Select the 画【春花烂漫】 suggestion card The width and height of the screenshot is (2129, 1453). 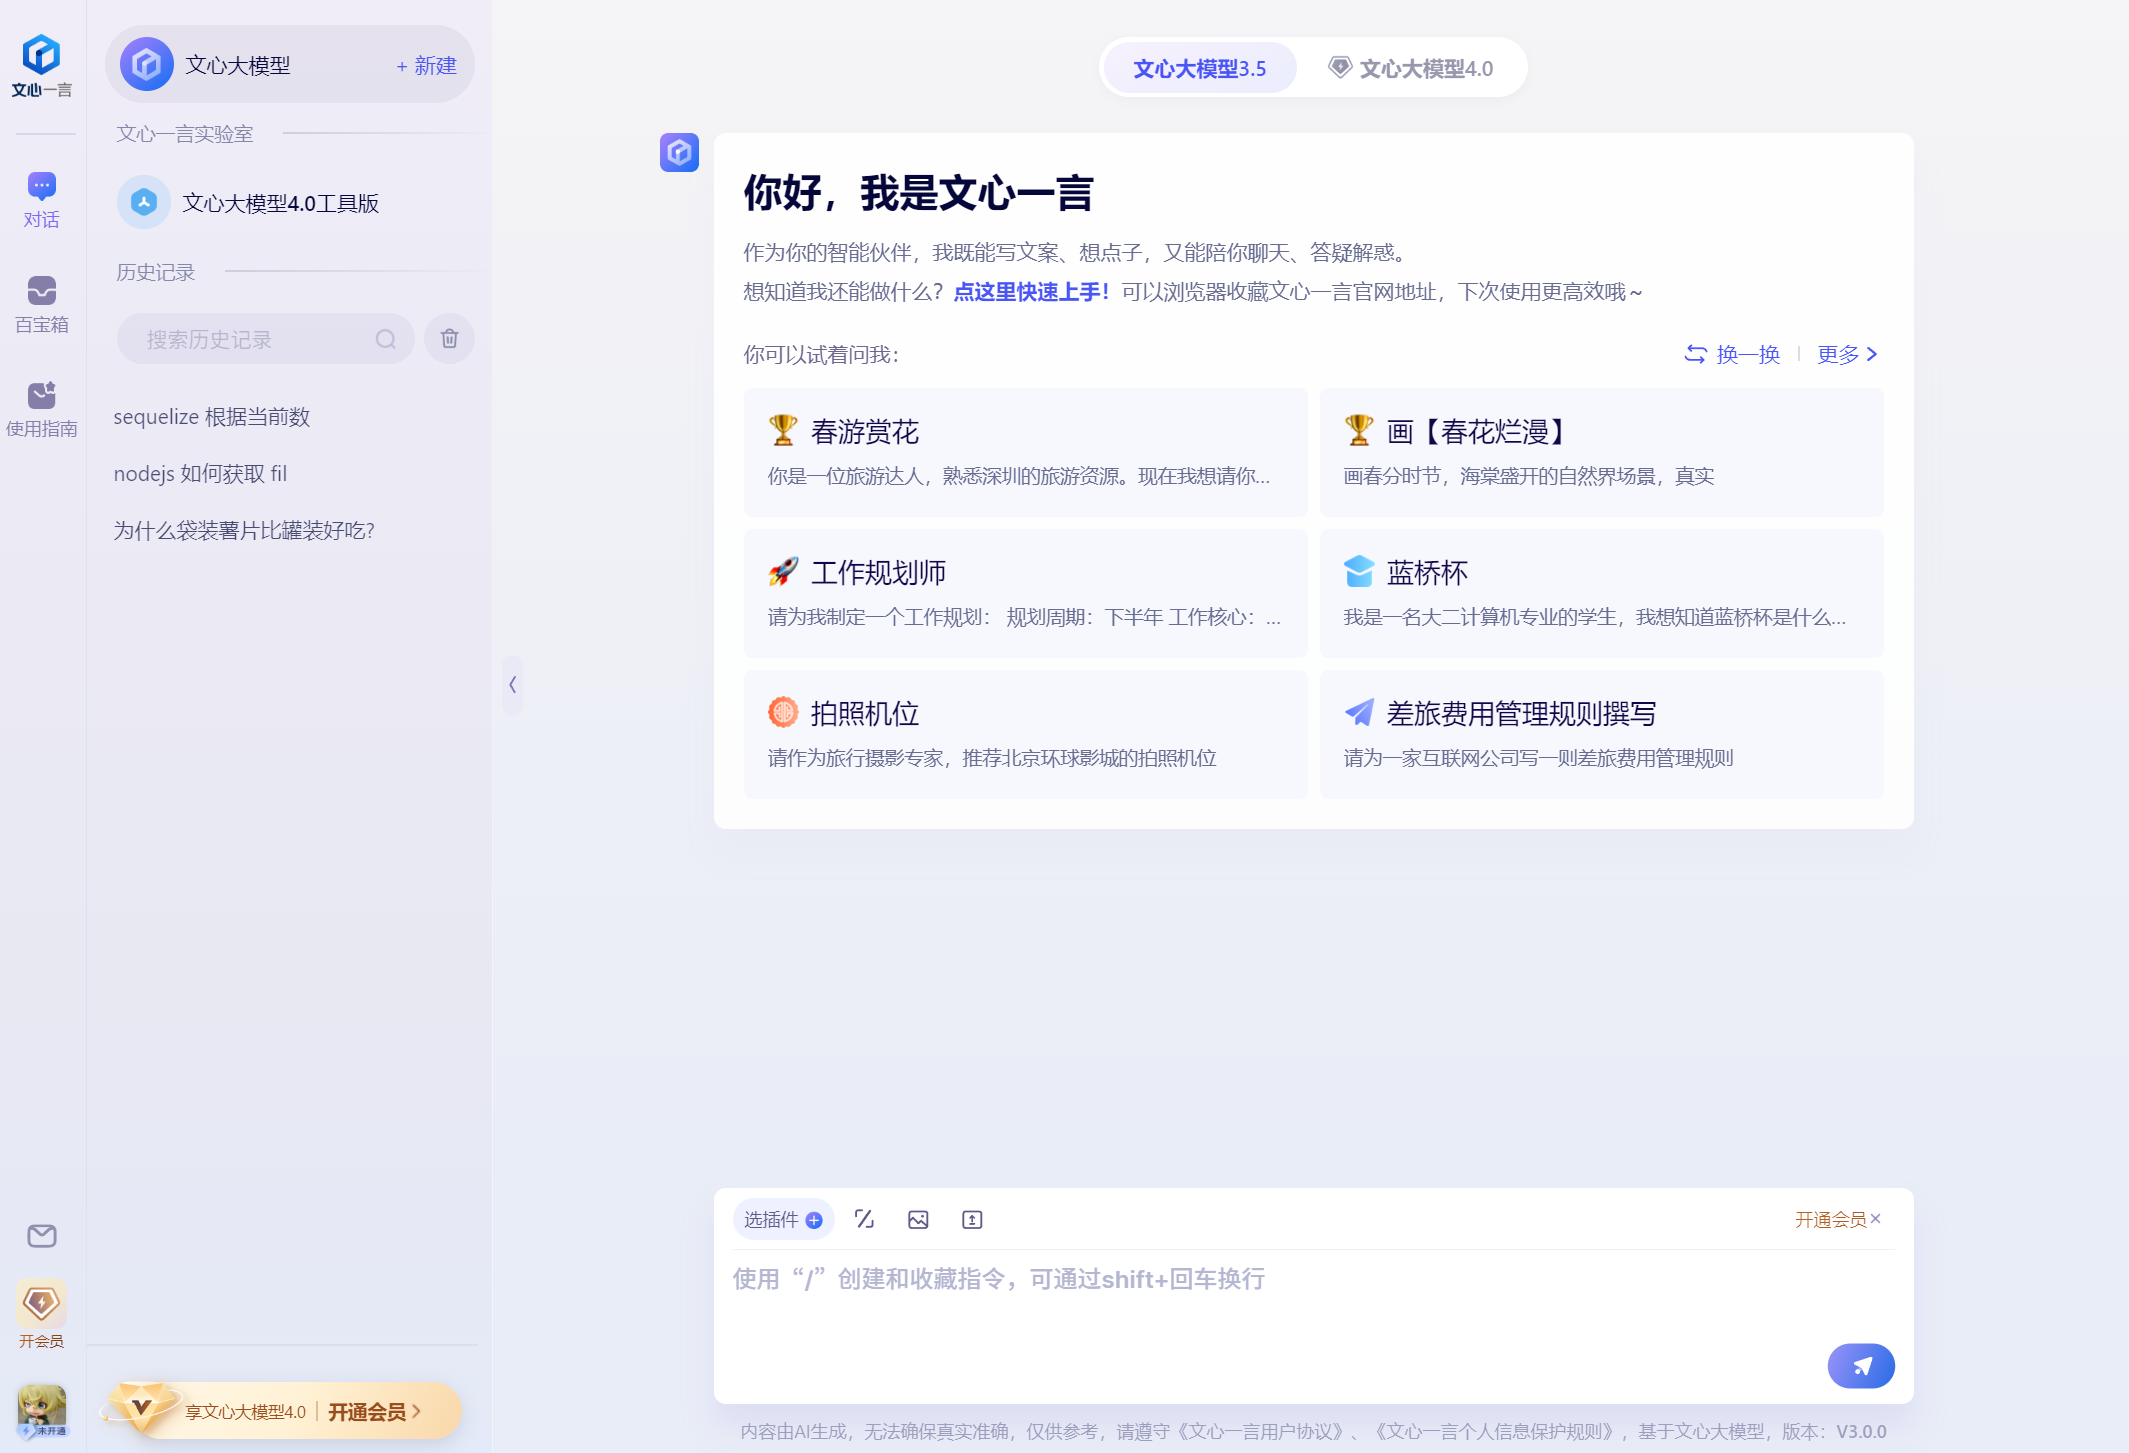[1602, 452]
